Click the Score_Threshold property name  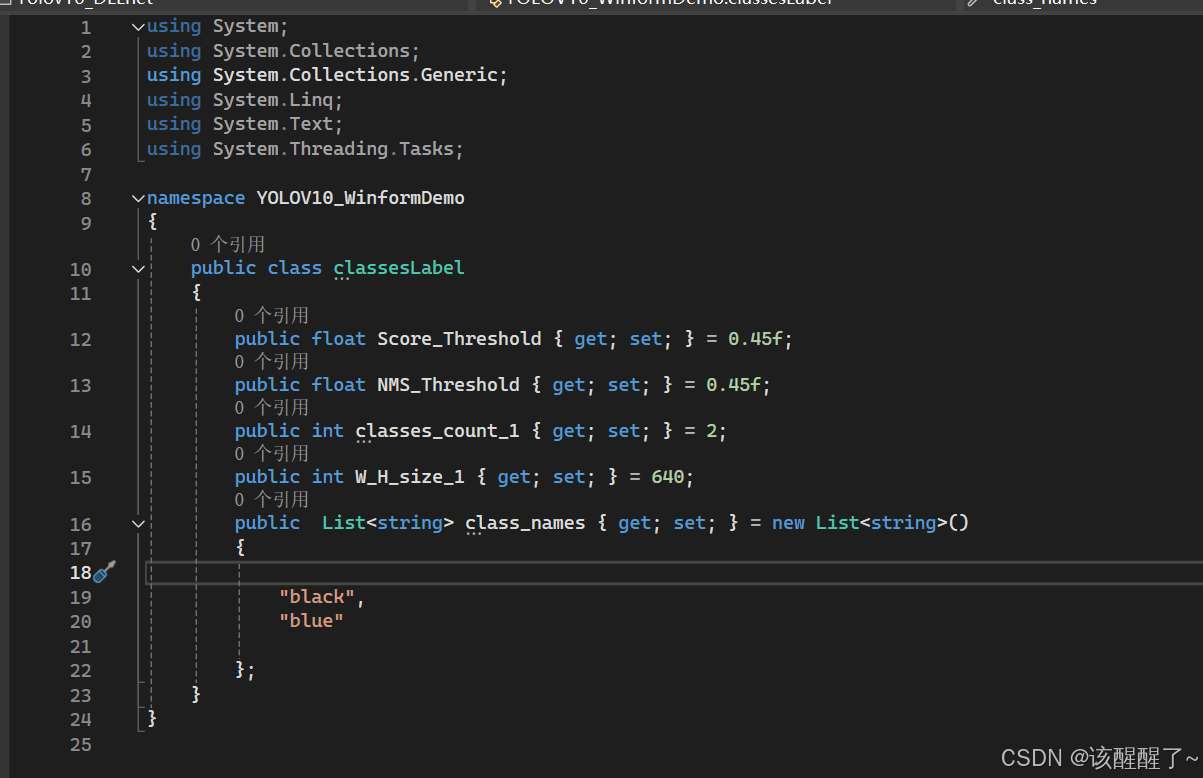(459, 339)
